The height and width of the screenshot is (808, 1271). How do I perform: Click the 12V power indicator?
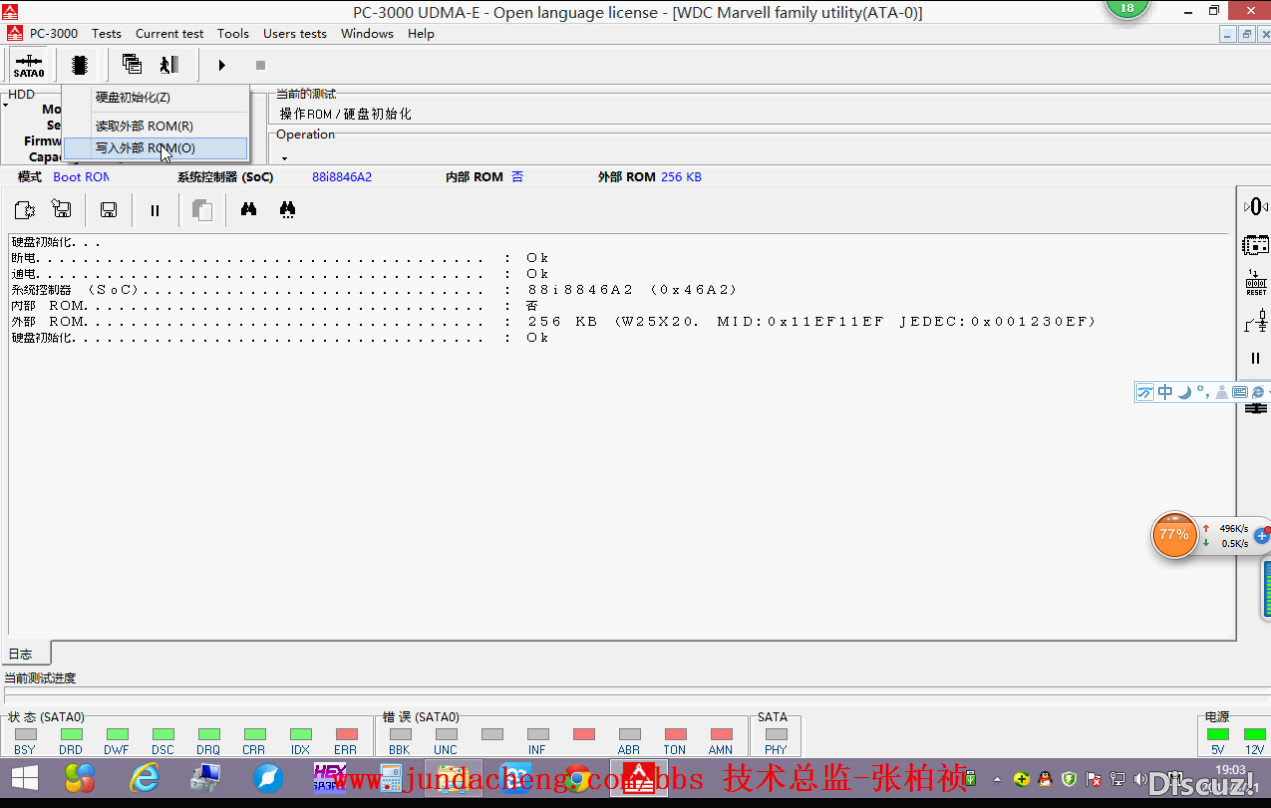(x=1254, y=734)
